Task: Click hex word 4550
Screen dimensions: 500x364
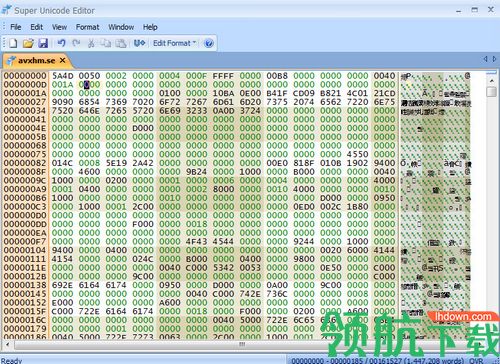Action: click(357, 154)
